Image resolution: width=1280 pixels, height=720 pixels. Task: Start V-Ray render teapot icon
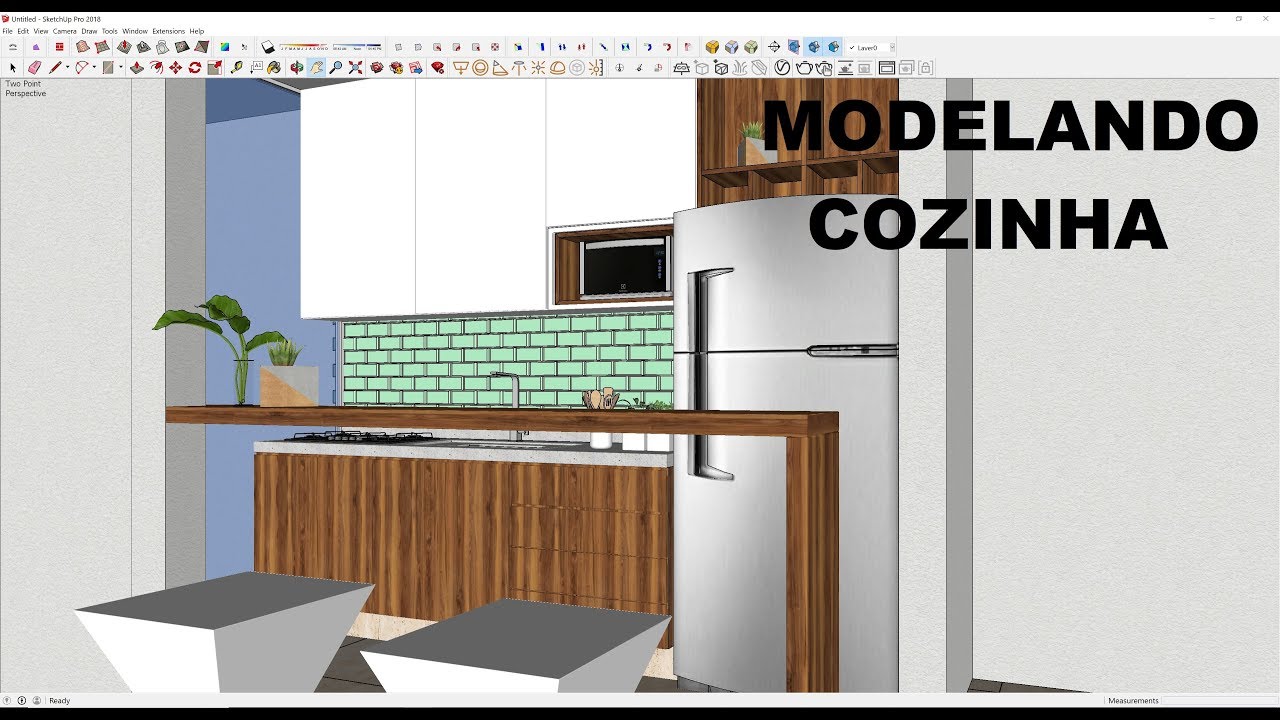click(804, 67)
